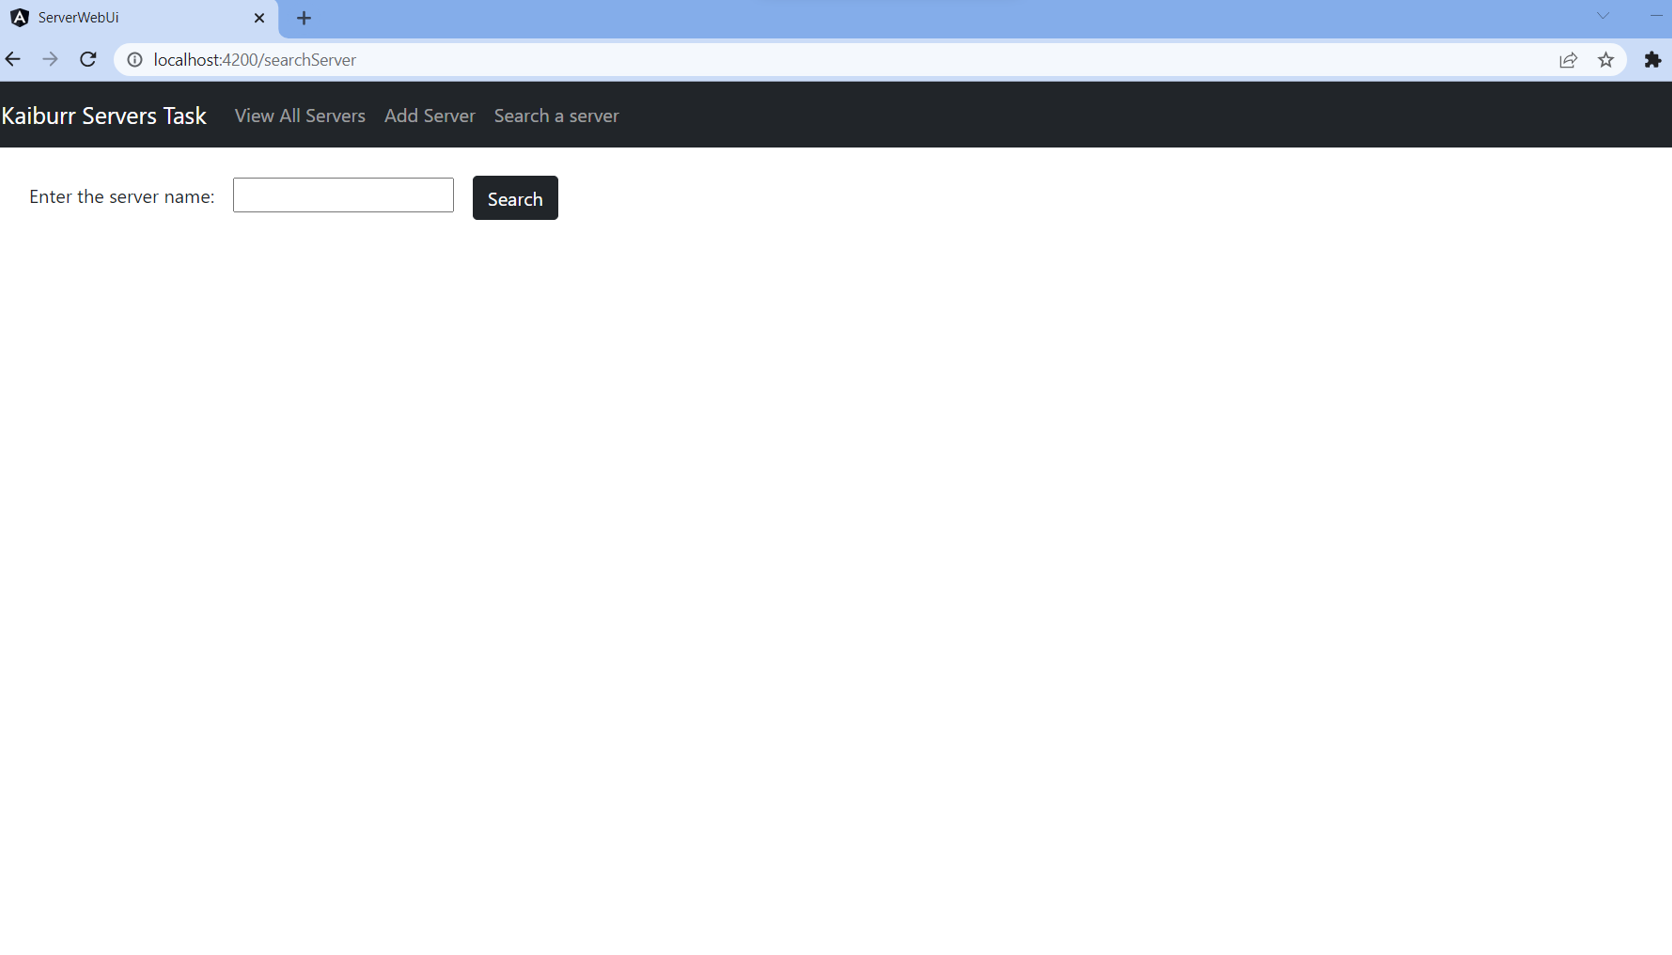Reload the current page
Image resolution: width=1672 pixels, height=955 pixels.
pyautogui.click(x=88, y=59)
